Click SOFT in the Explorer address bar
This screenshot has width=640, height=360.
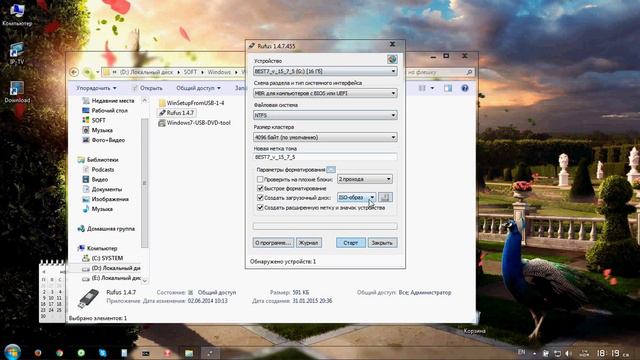pyautogui.click(x=190, y=72)
